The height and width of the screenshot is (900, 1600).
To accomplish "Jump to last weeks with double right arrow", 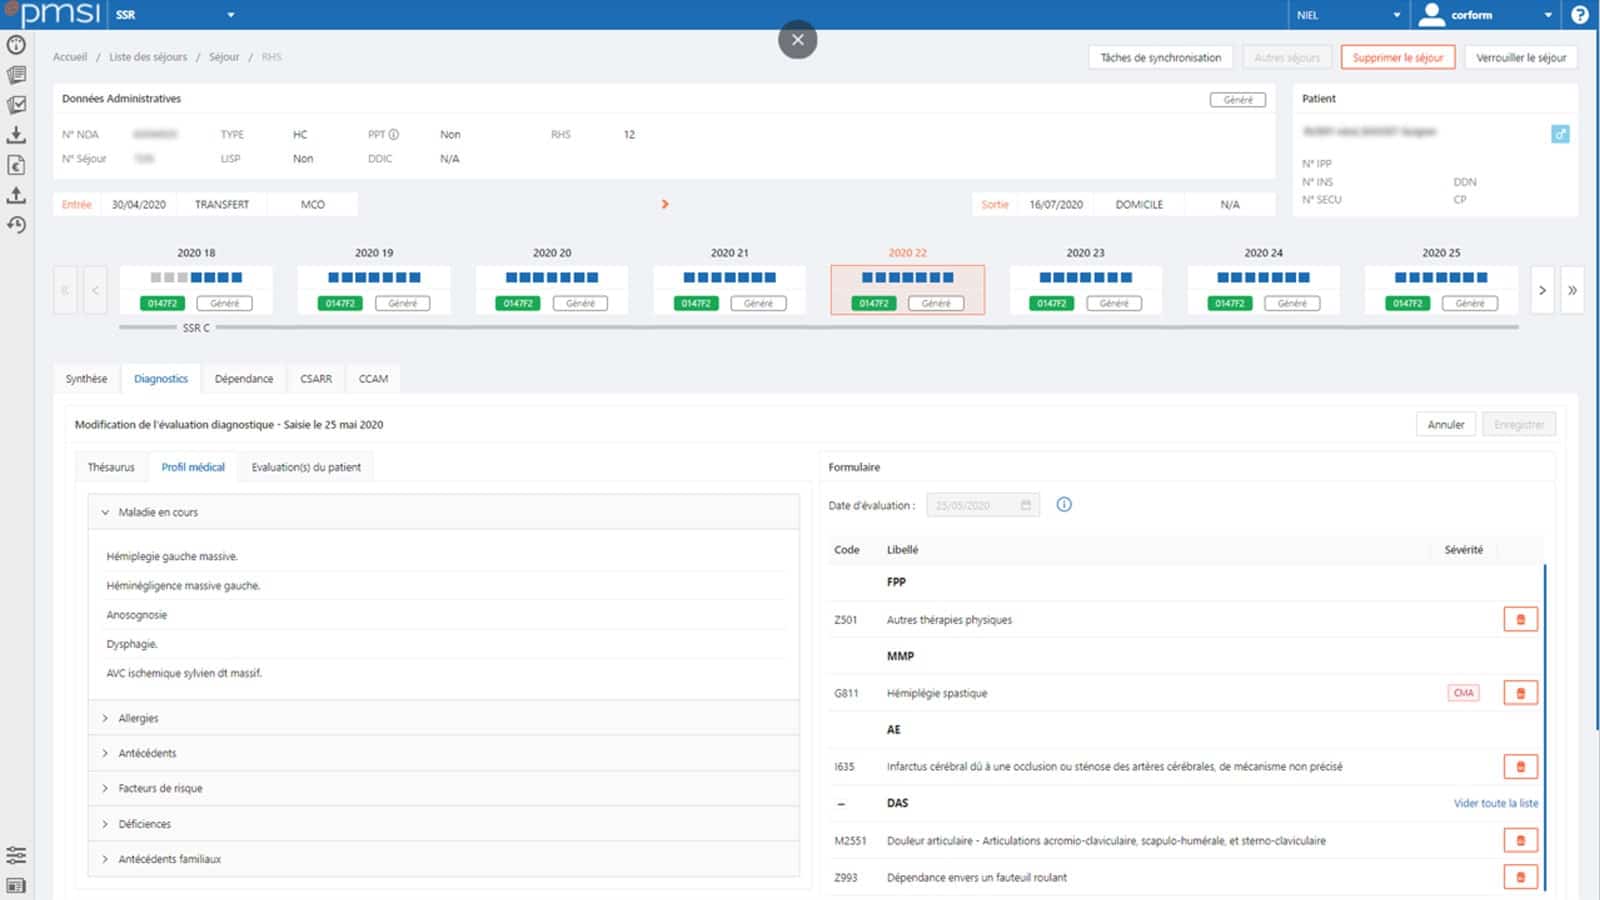I will coord(1573,290).
